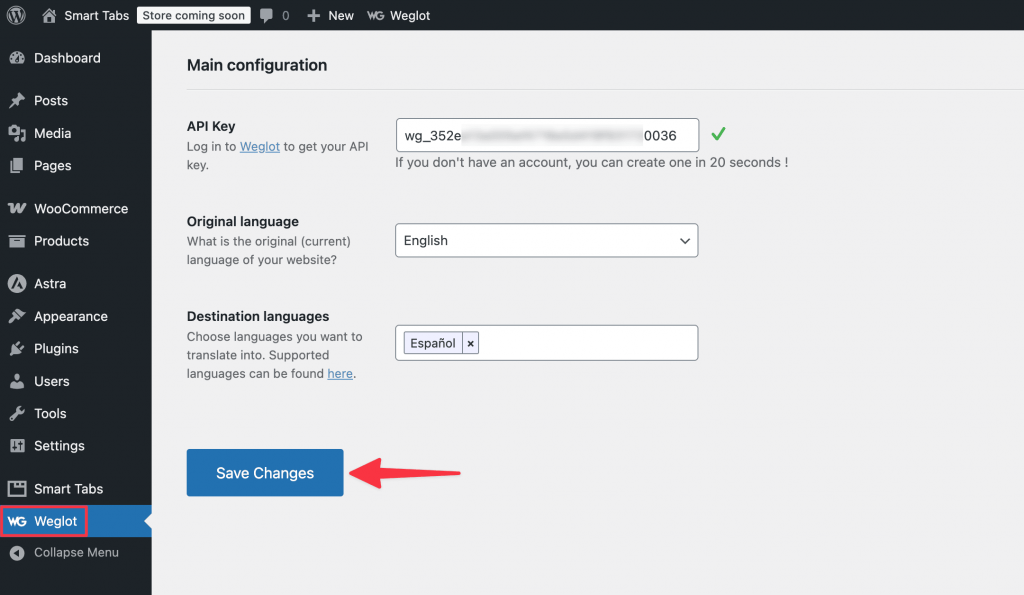Click the plus New icon
The width and height of the screenshot is (1024, 595).
313,16
